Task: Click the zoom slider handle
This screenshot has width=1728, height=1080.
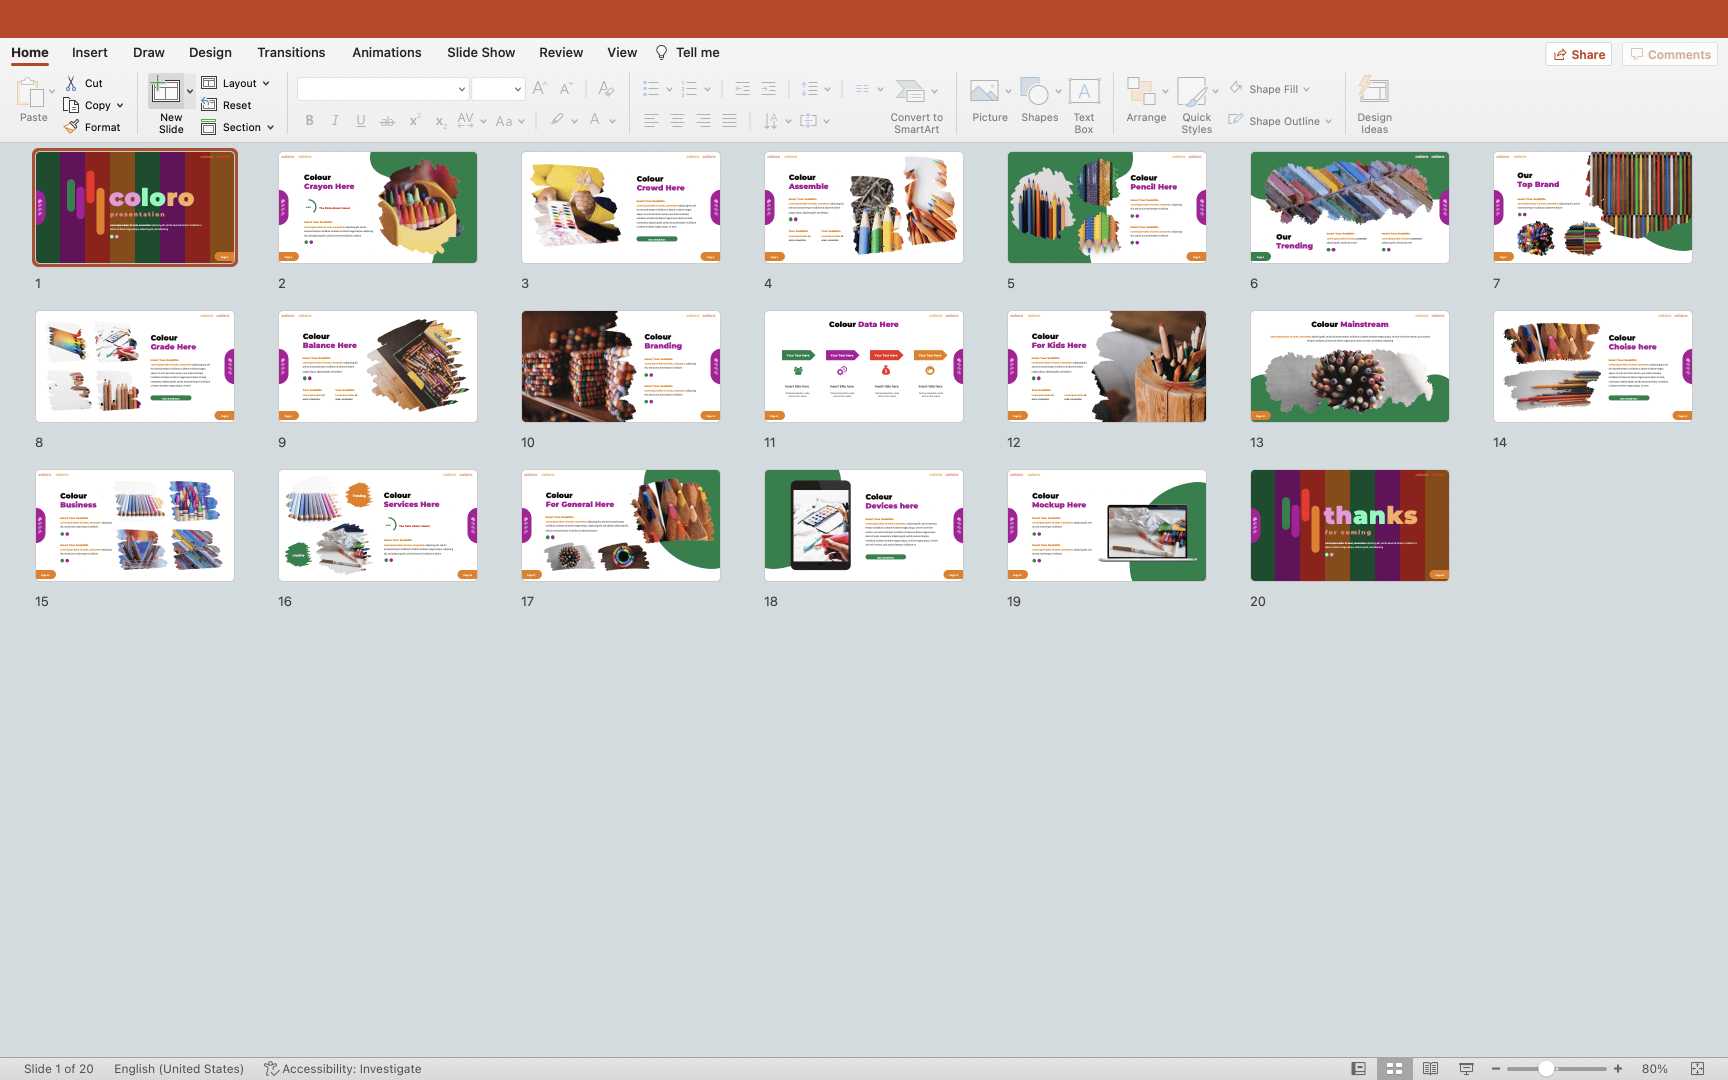Action: (1546, 1069)
